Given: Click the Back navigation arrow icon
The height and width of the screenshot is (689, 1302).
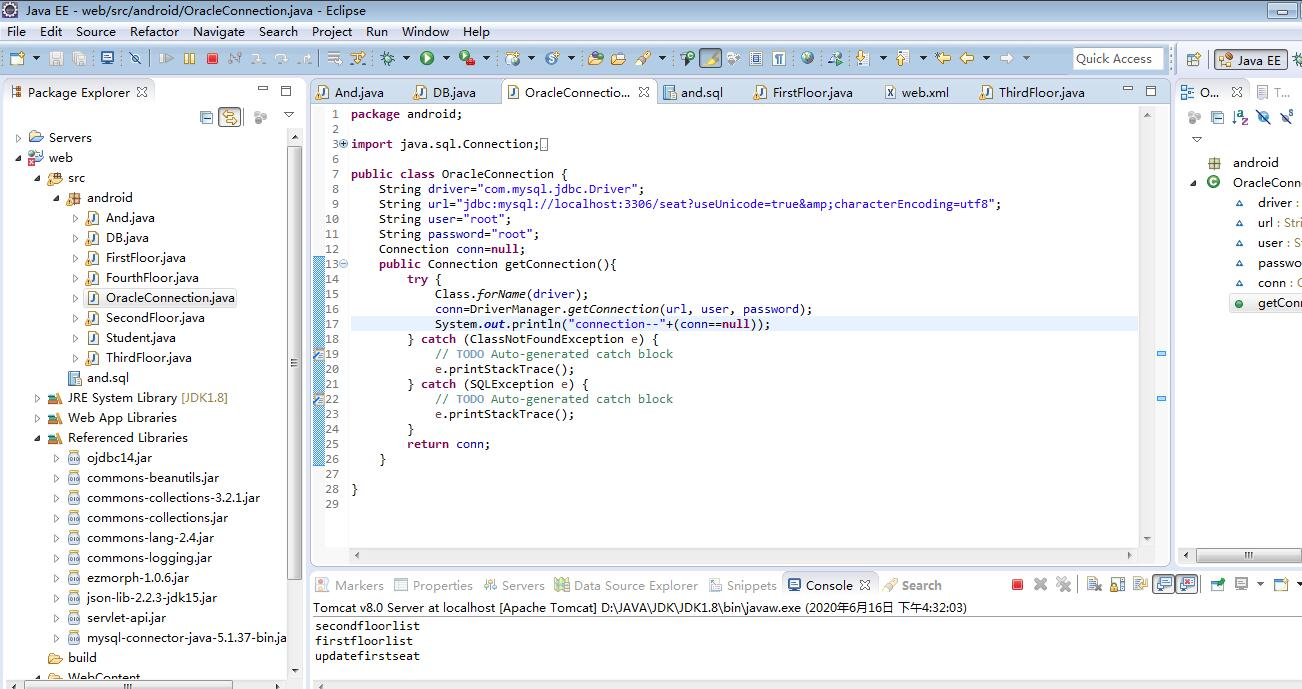Looking at the screenshot, I should 966,58.
